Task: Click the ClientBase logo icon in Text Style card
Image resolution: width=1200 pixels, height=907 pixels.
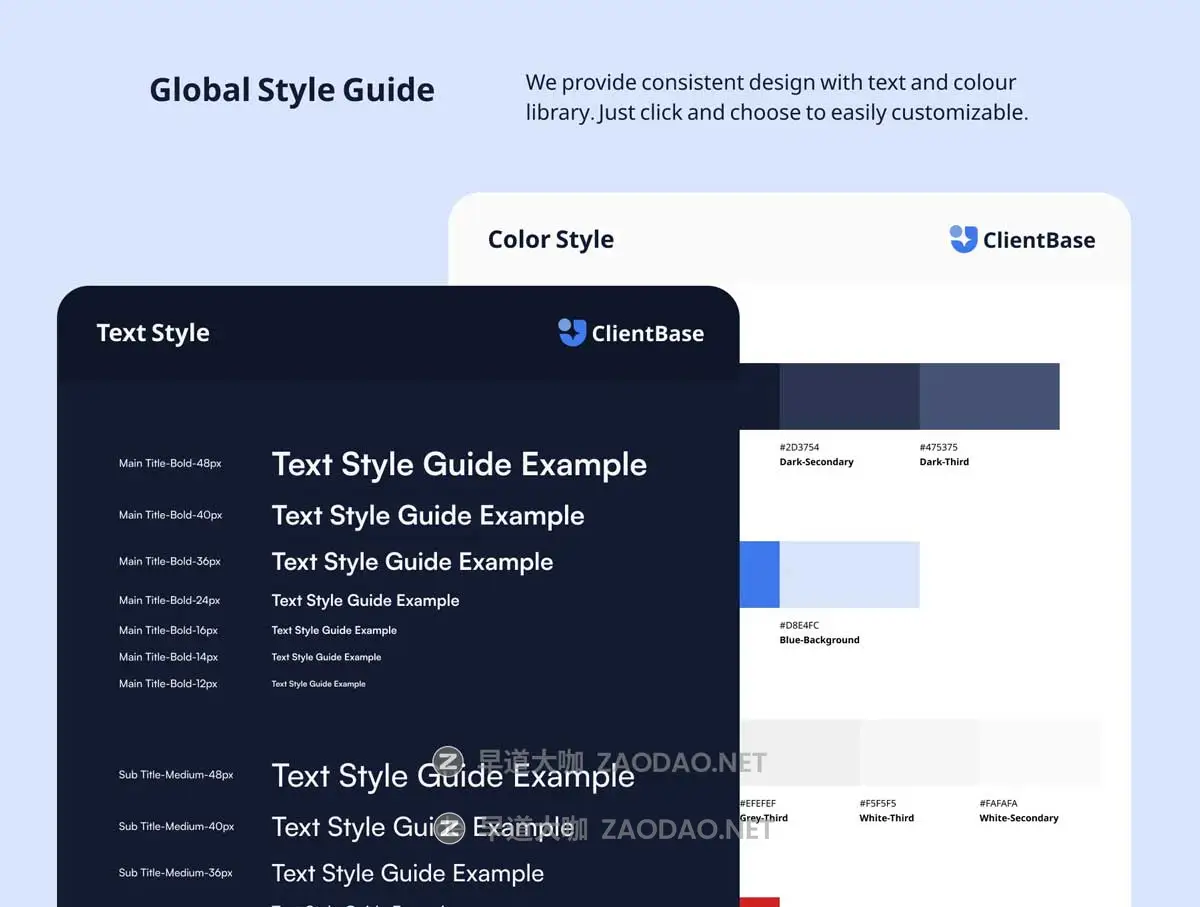Action: 572,333
